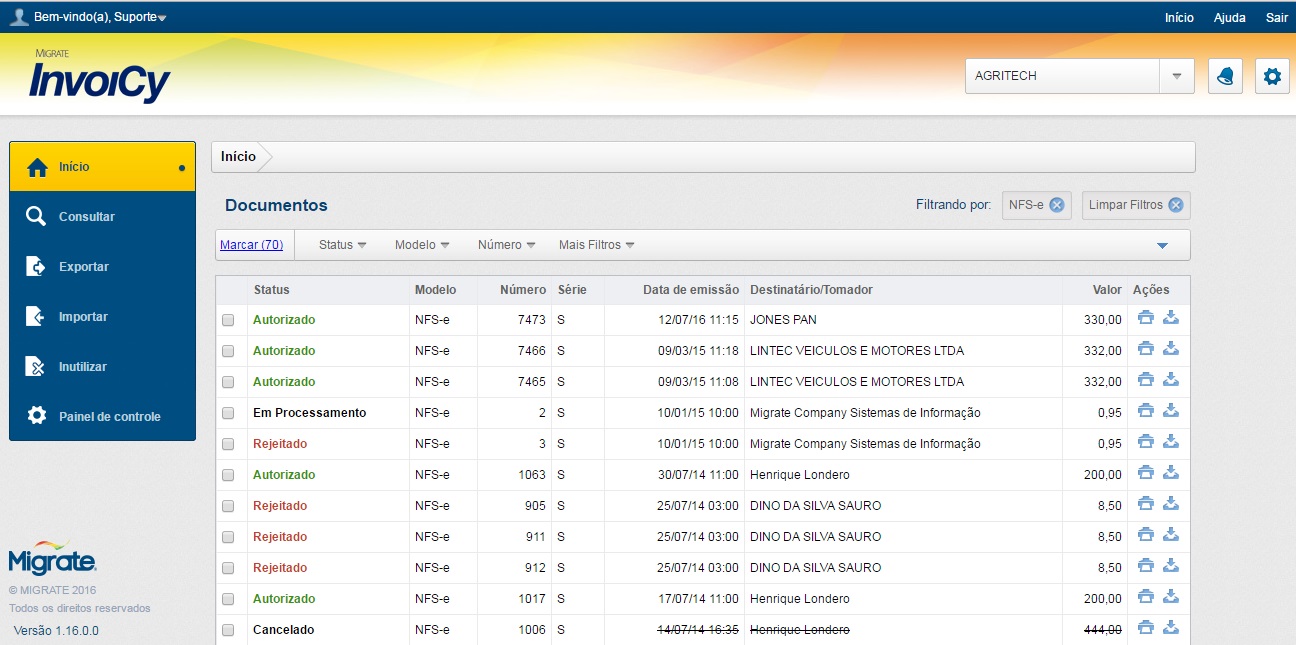Download the authorized invoice number 1063

point(1171,474)
